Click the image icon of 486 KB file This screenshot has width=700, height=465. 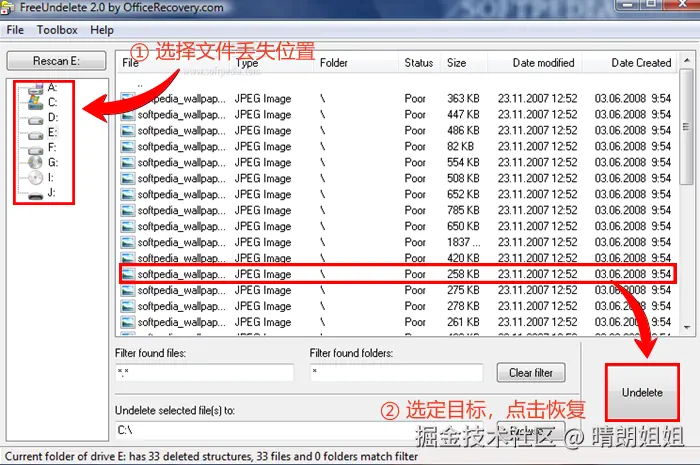(128, 131)
